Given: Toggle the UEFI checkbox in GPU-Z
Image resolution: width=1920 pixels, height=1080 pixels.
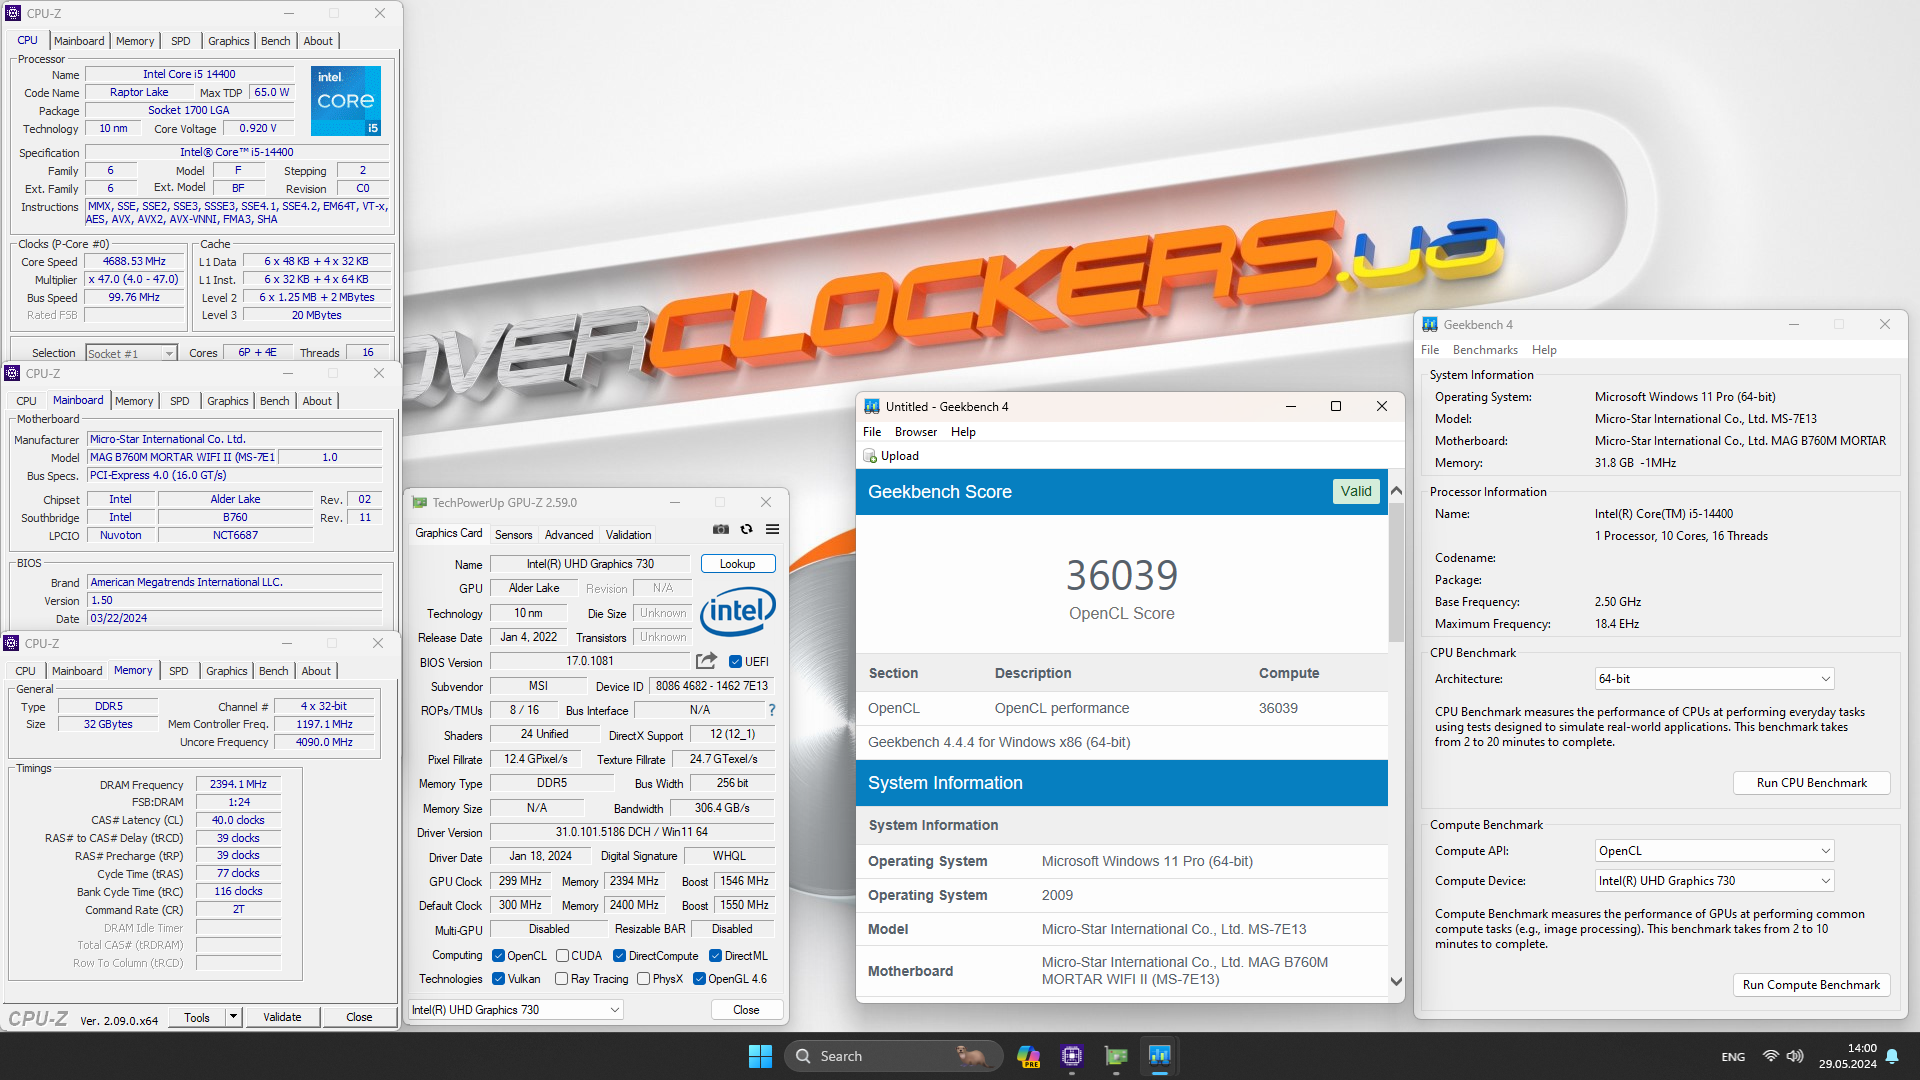Looking at the screenshot, I should 735,662.
